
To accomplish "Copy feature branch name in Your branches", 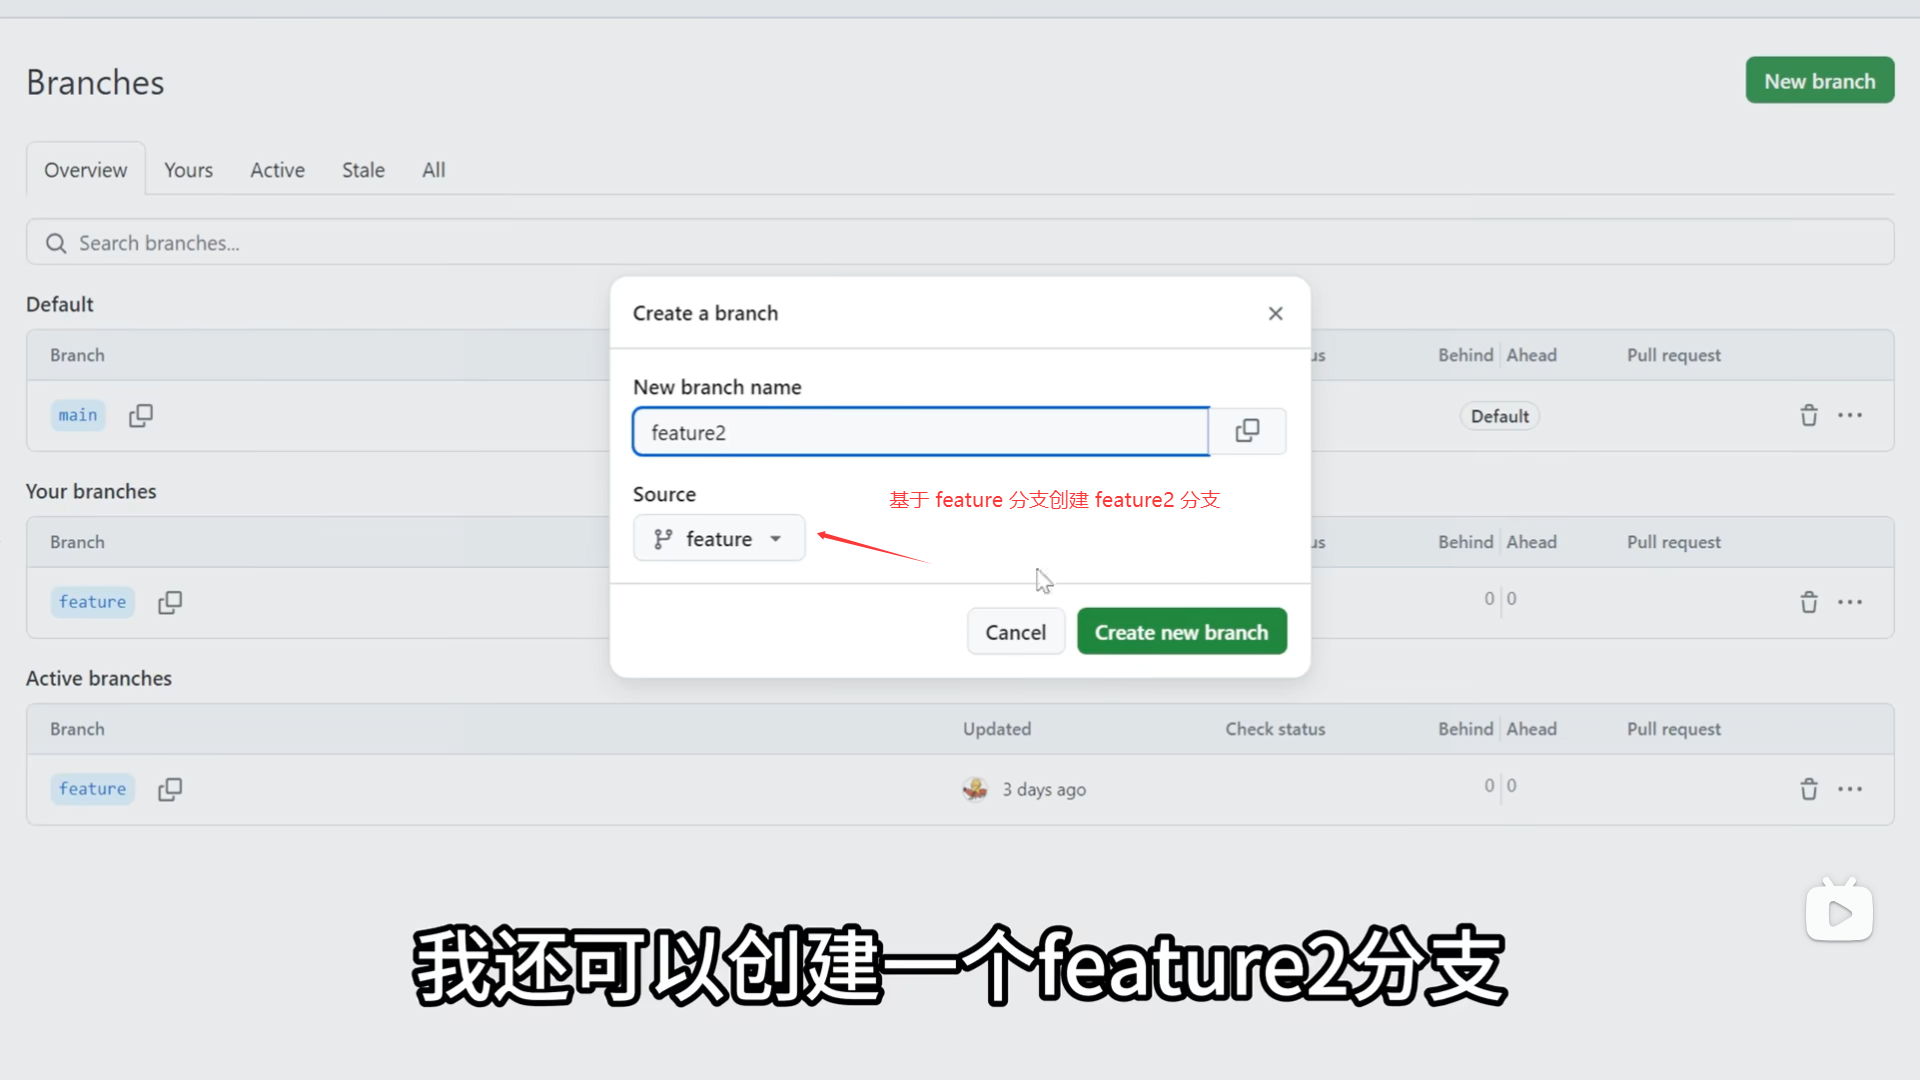I will click(170, 602).
